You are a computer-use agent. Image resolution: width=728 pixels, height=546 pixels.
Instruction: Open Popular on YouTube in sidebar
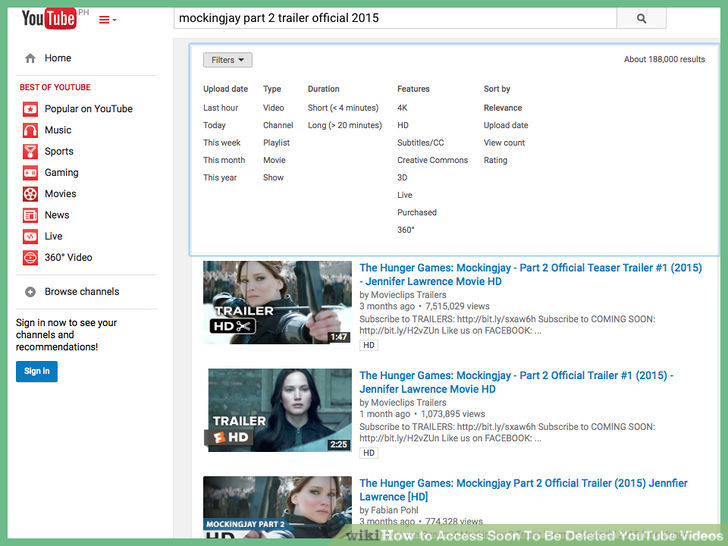point(88,109)
